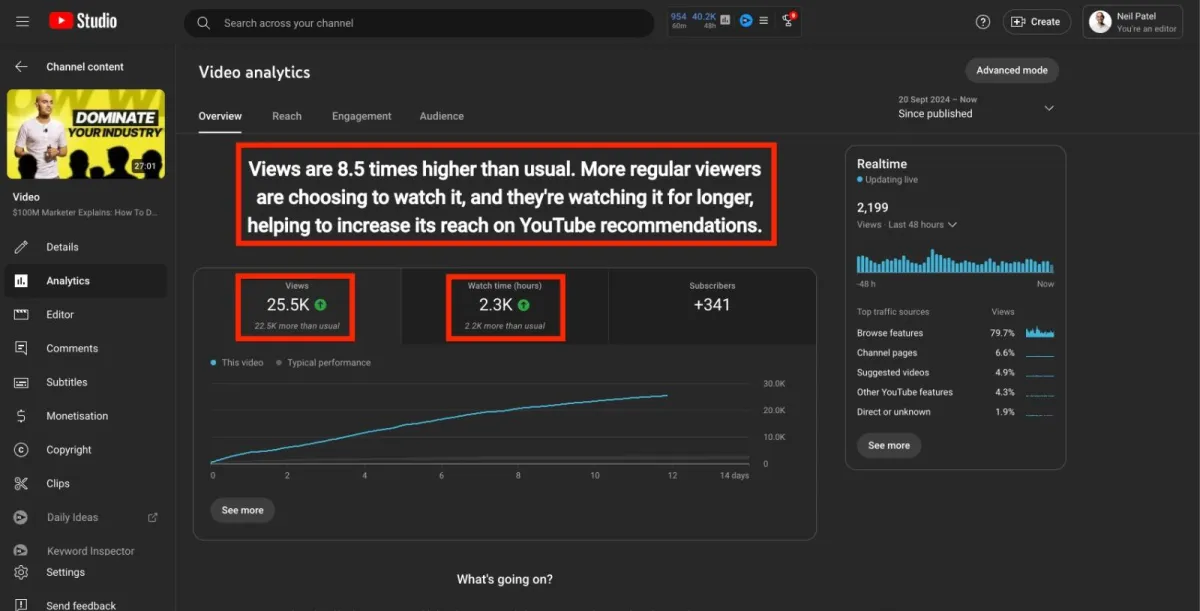The height and width of the screenshot is (611, 1200).
Task: Open Clips with scissors icon
Action: coord(58,483)
